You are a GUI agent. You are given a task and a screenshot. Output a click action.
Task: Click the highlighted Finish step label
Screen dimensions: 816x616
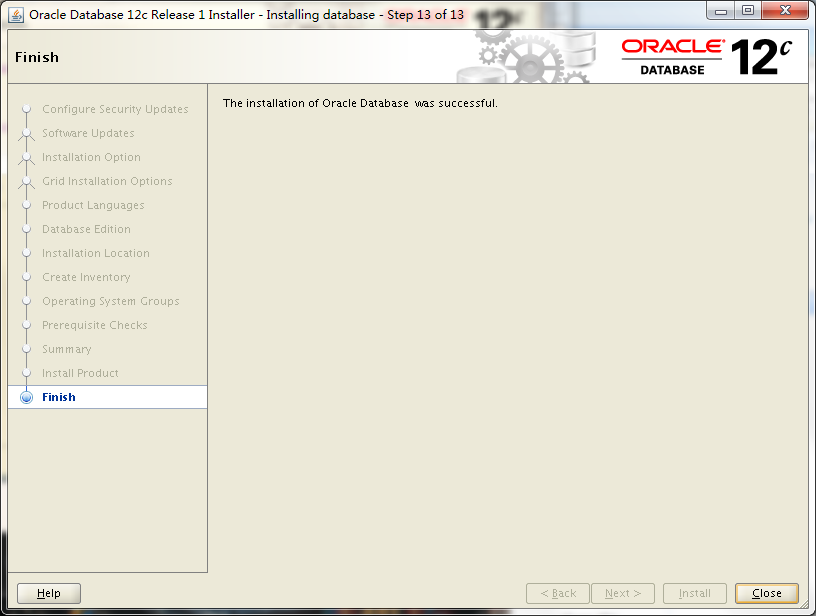[58, 397]
